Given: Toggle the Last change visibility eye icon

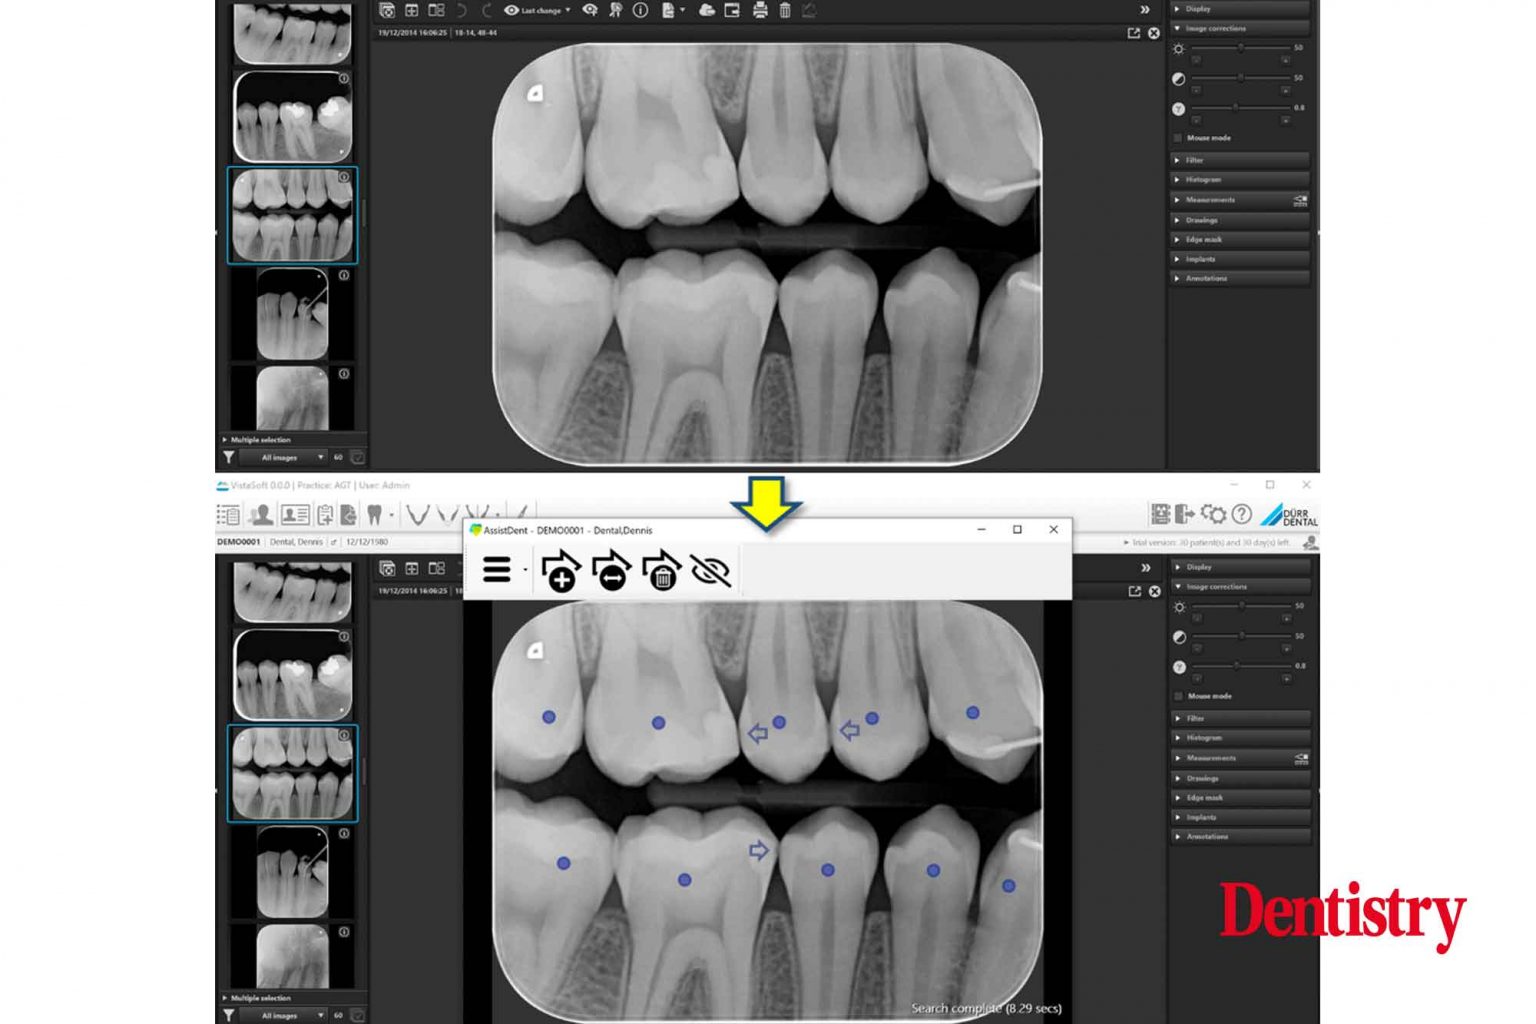Looking at the screenshot, I should pyautogui.click(x=510, y=12).
